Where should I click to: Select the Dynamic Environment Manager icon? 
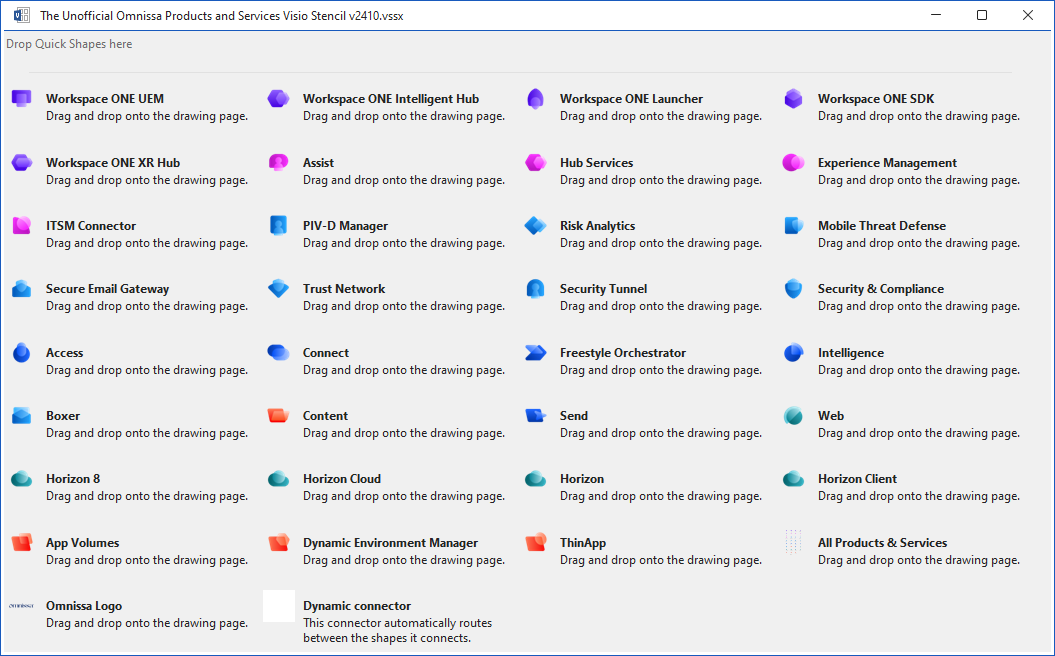(x=279, y=542)
